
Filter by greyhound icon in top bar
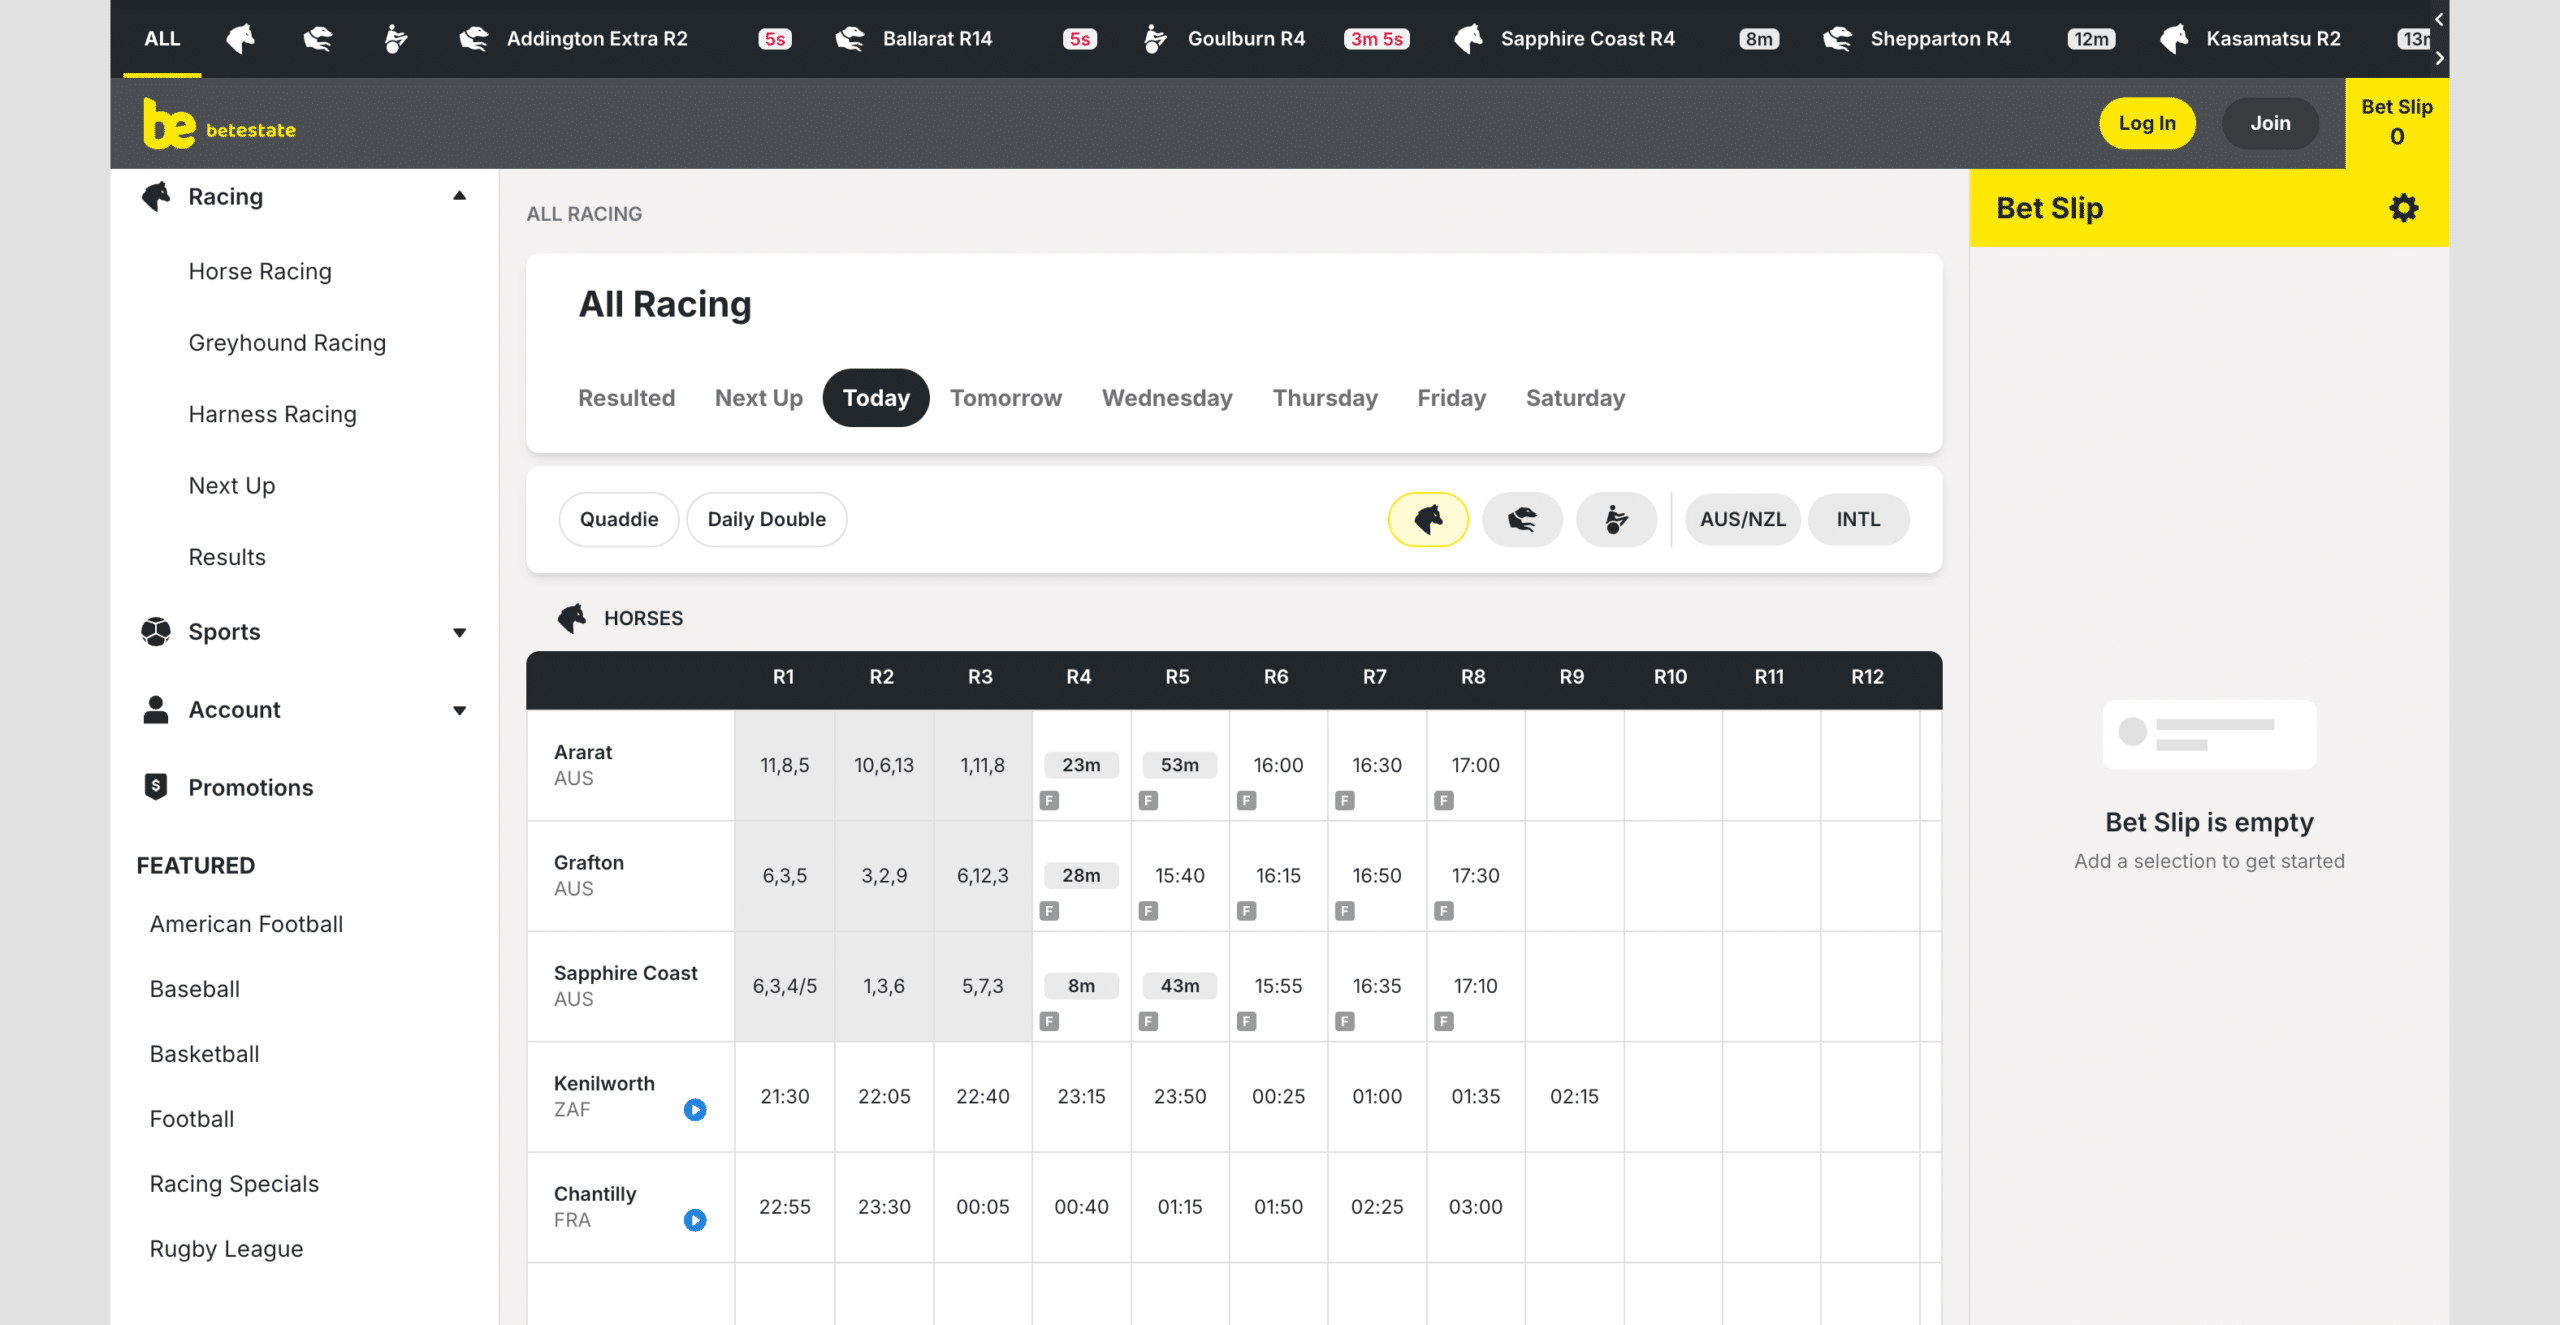pos(318,39)
